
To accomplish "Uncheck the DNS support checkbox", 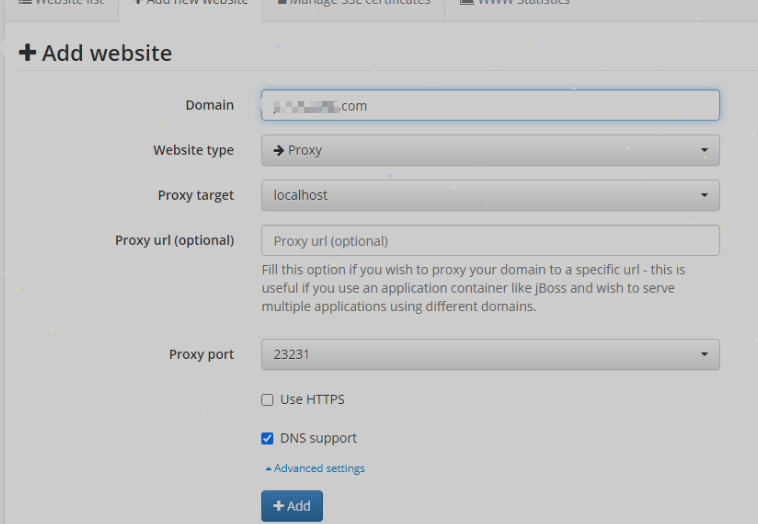I will click(267, 438).
